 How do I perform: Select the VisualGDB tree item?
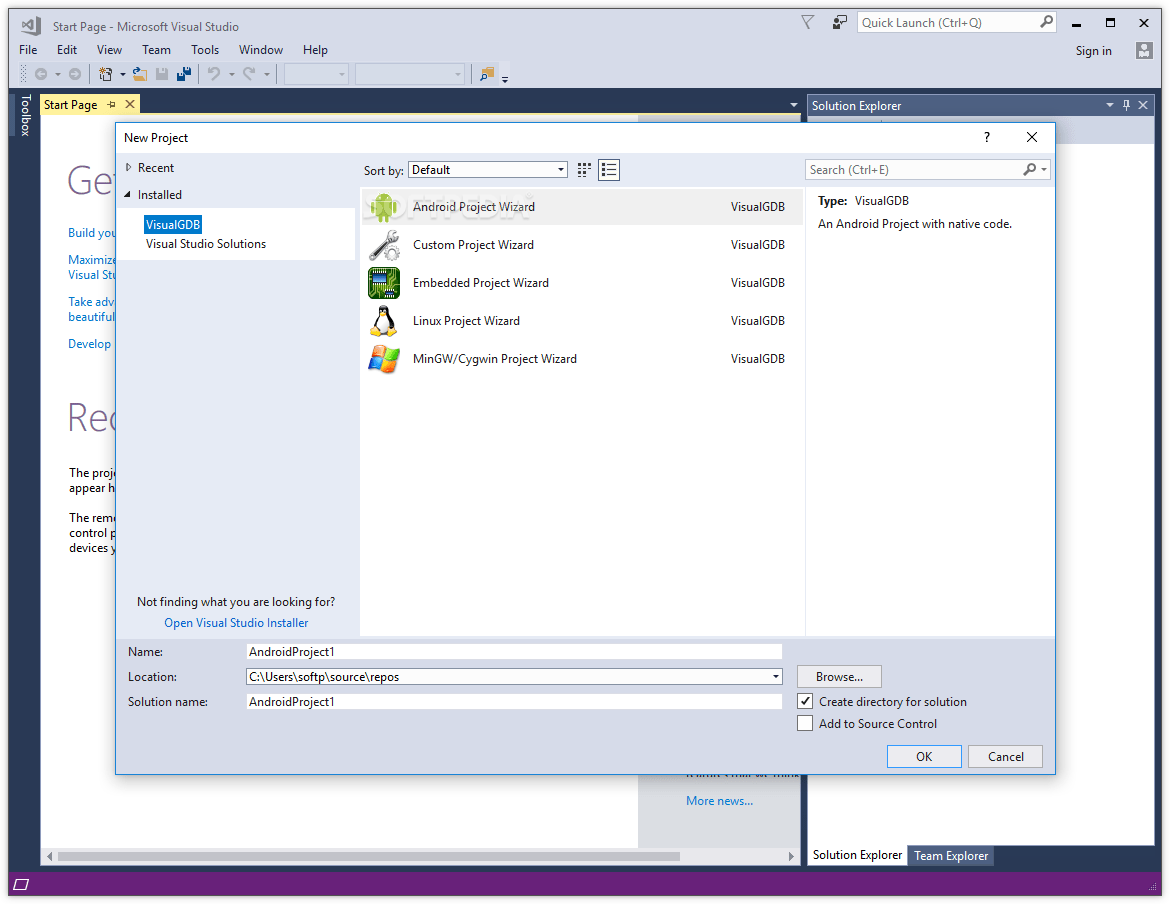(x=173, y=225)
